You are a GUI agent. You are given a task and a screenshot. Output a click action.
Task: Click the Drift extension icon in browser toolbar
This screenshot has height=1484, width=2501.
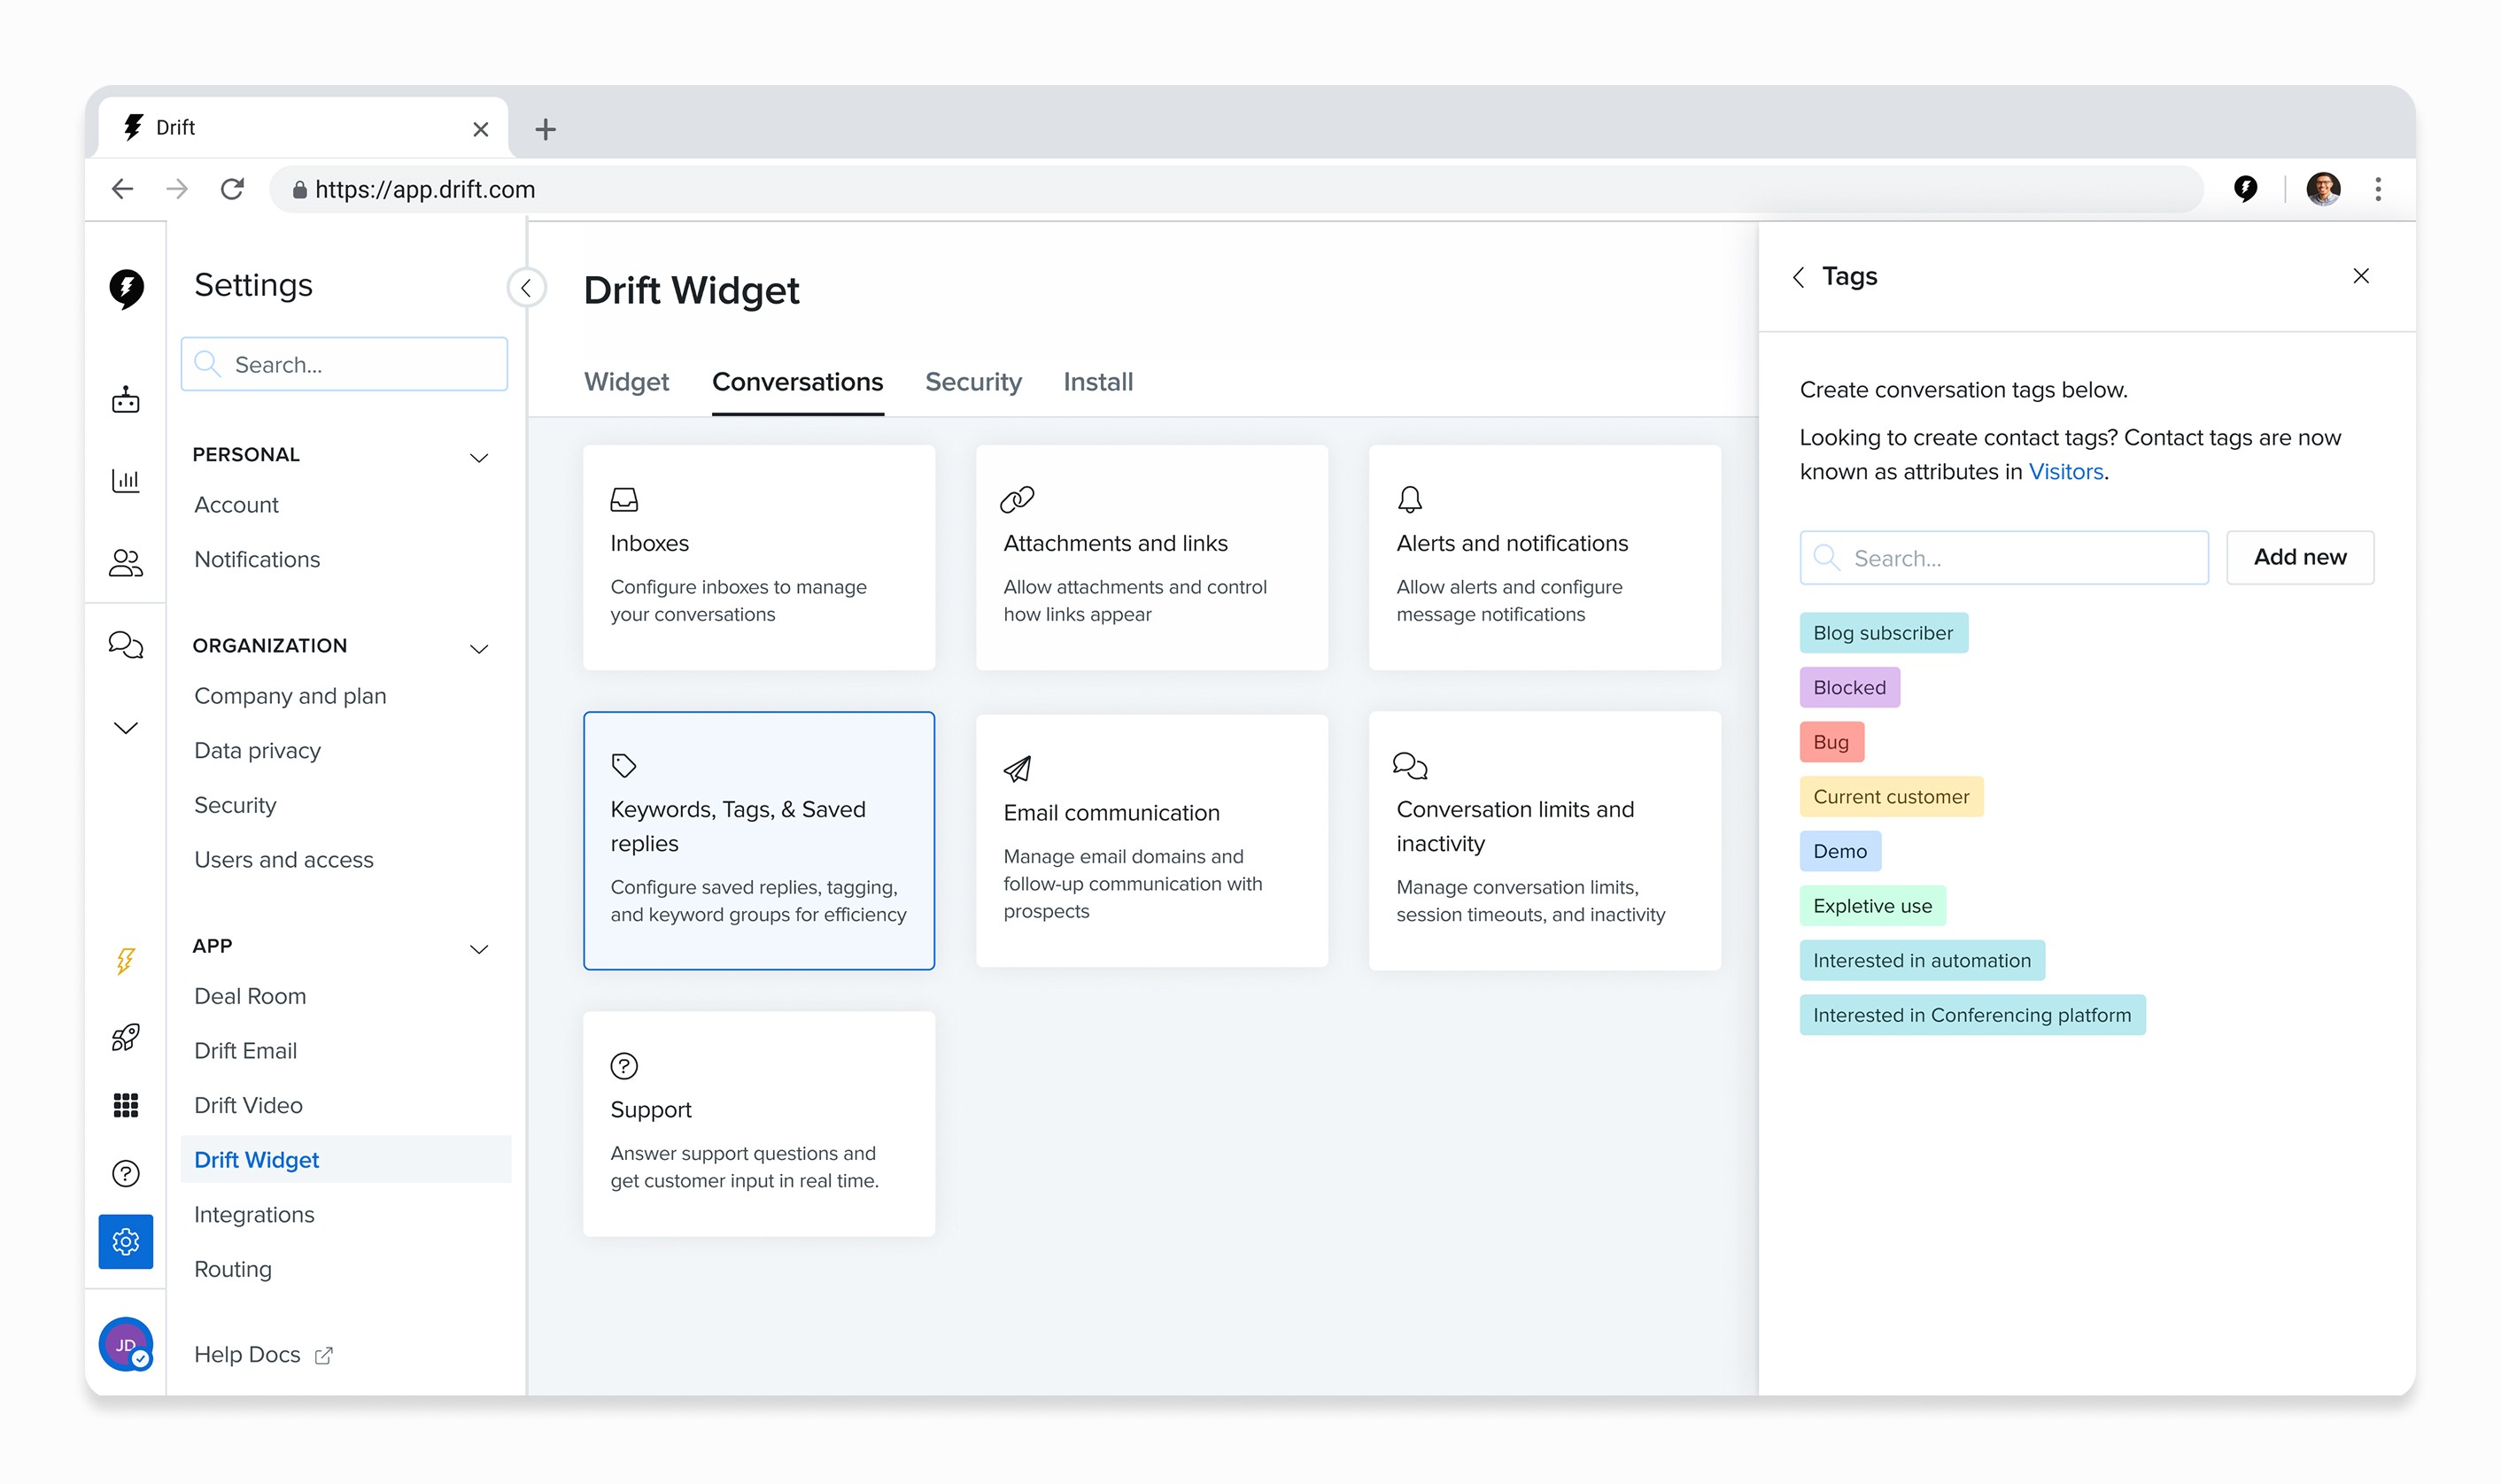pyautogui.click(x=2245, y=189)
